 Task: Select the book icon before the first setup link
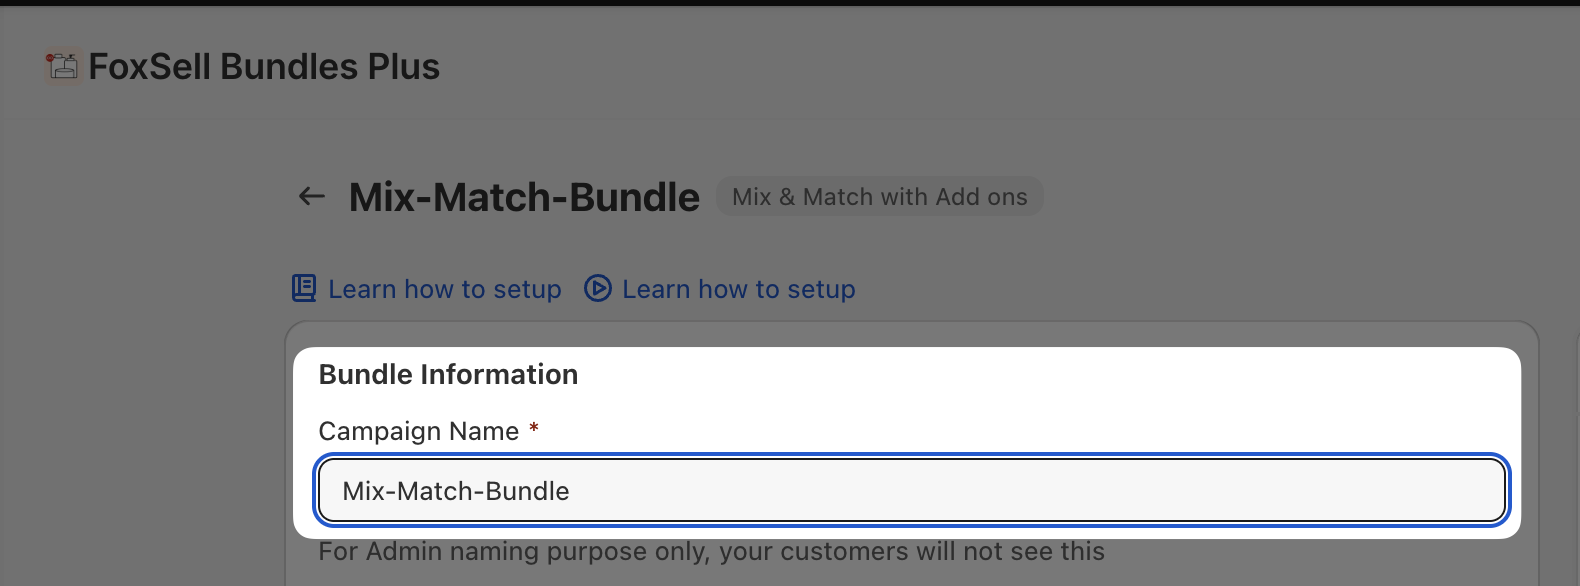[x=303, y=288]
